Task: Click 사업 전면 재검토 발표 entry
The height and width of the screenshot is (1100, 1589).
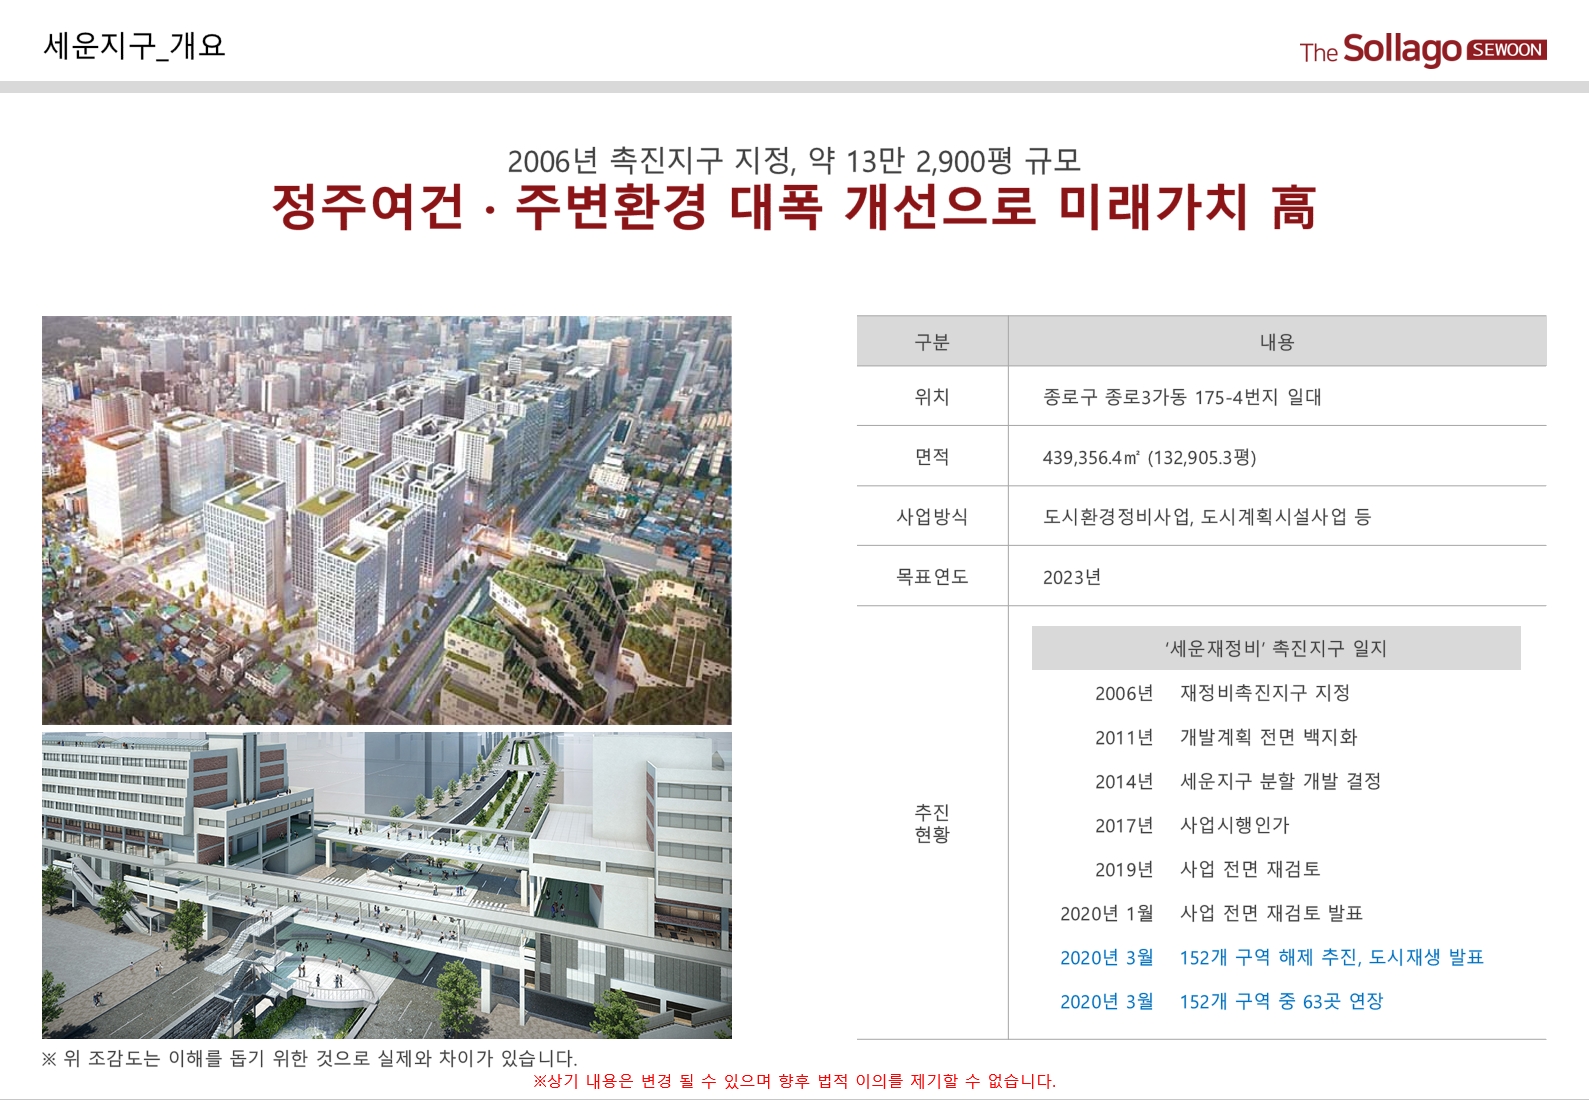Action: pos(1271,913)
